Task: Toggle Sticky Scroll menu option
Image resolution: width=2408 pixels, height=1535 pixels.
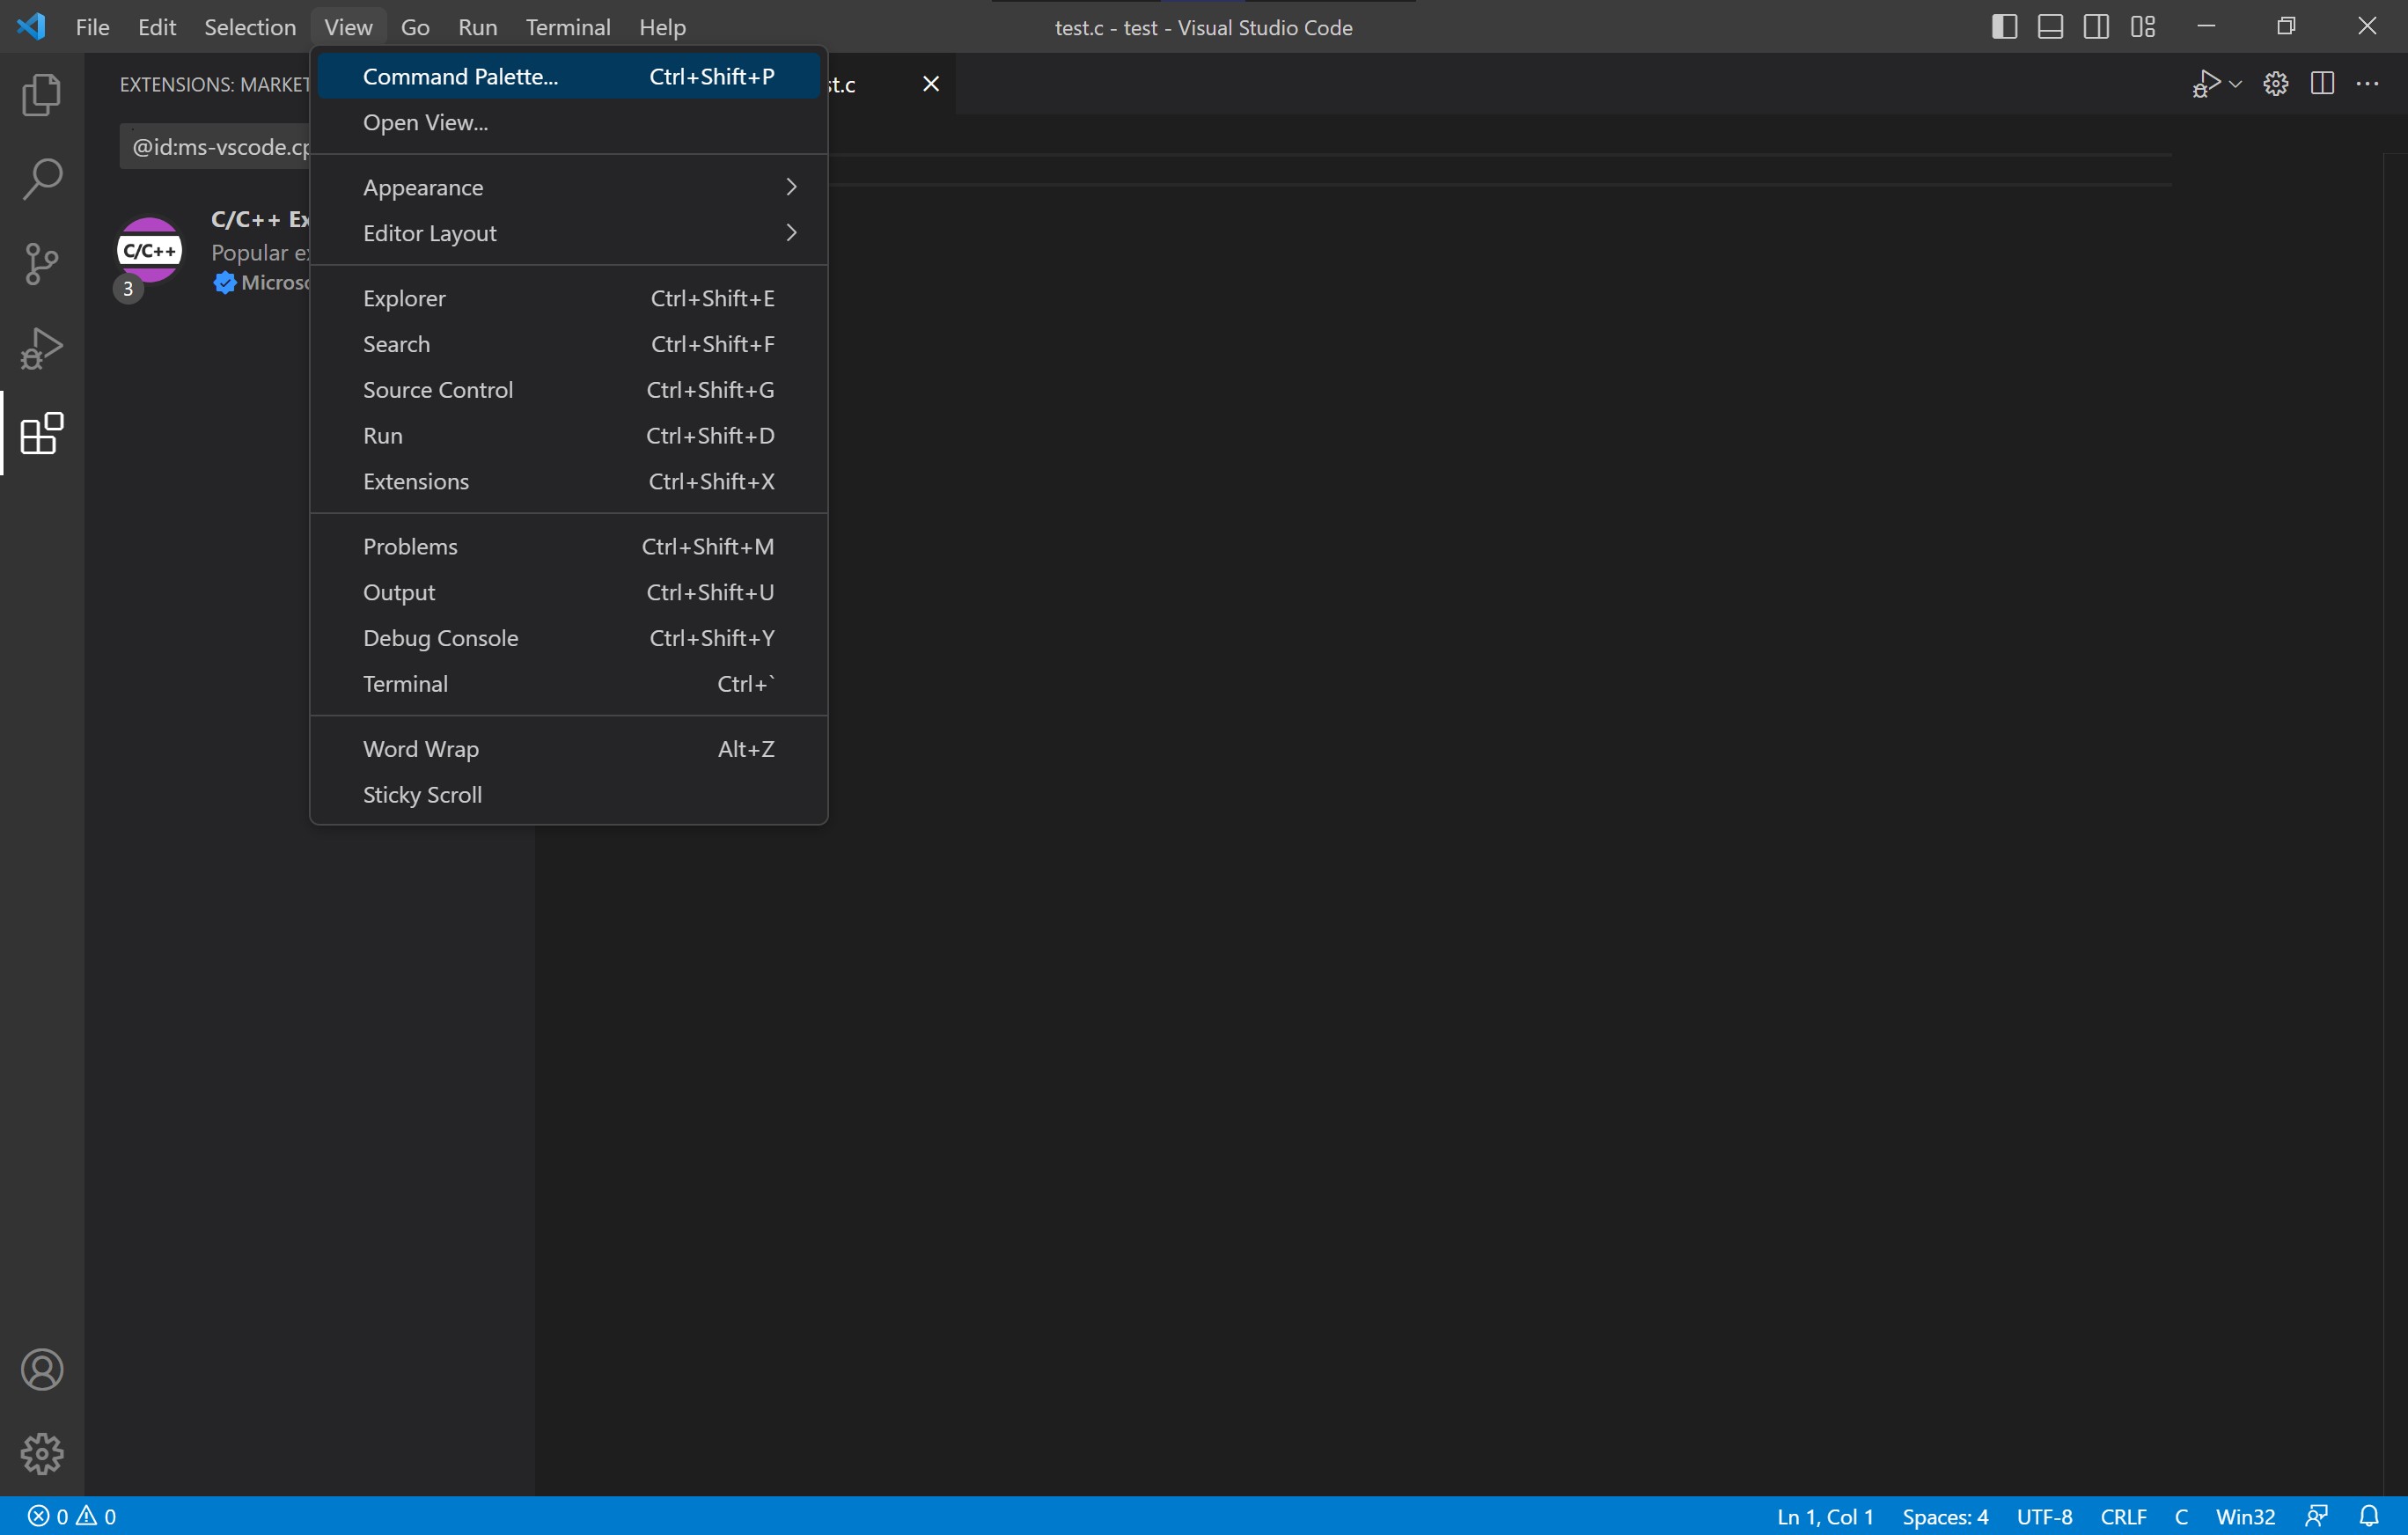Action: 569,795
